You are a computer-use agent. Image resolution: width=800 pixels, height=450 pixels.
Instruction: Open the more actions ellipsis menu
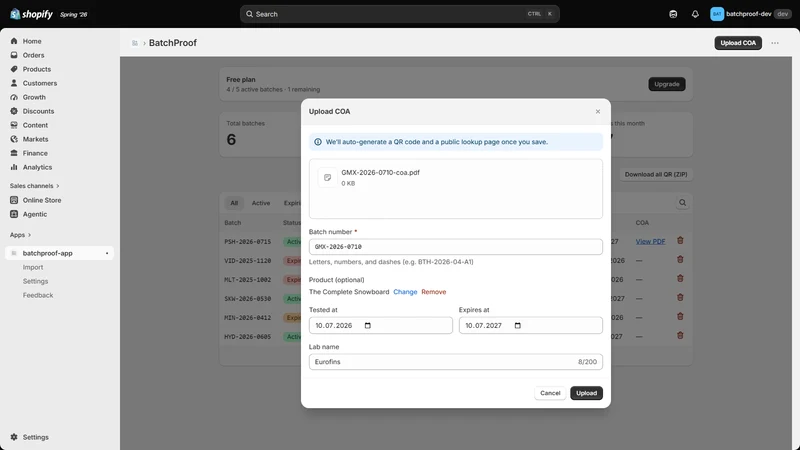774,43
